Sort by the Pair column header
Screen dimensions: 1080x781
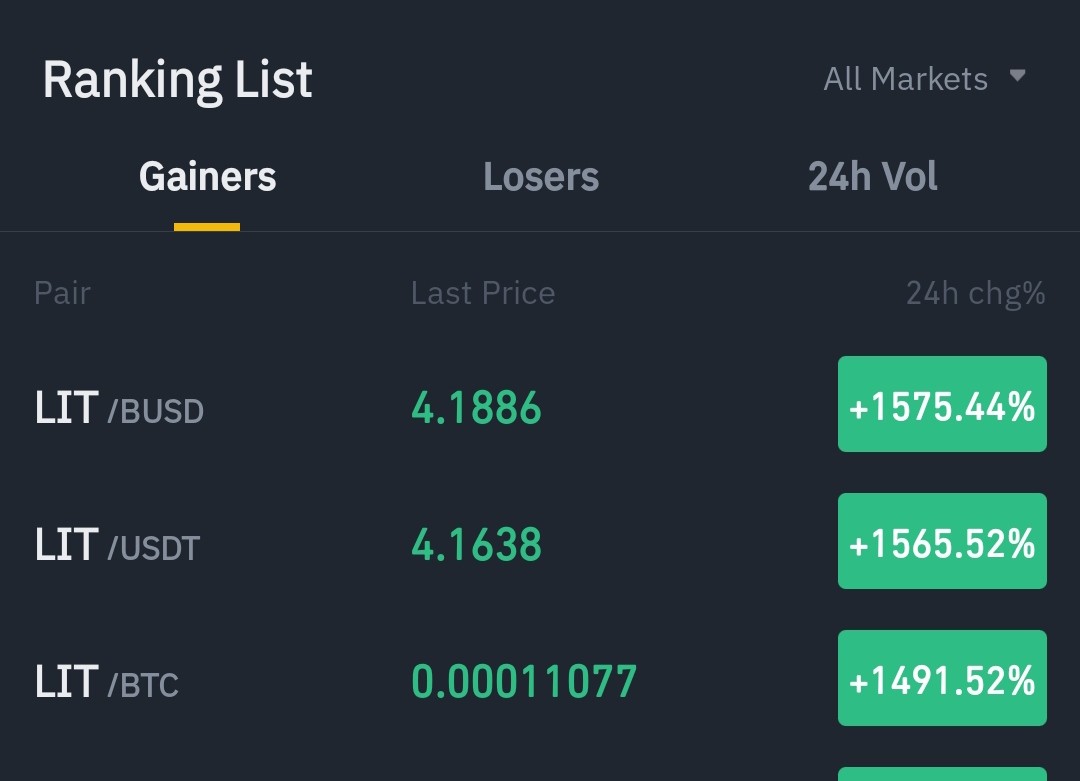coord(63,293)
